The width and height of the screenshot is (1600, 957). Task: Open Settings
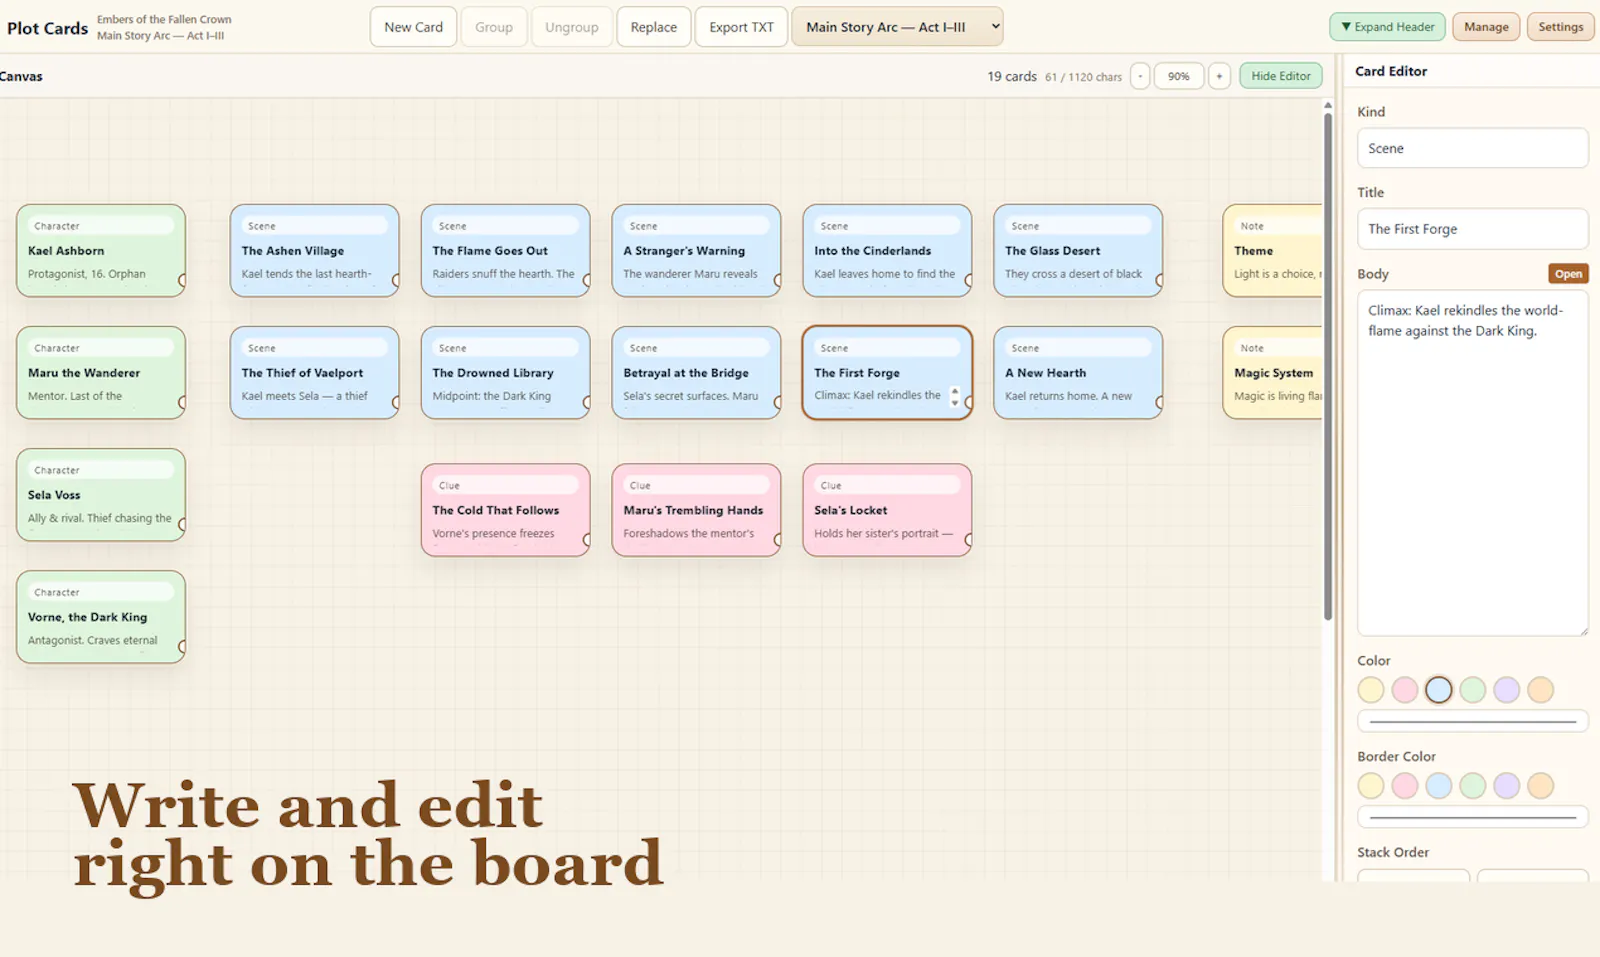pyautogui.click(x=1560, y=27)
